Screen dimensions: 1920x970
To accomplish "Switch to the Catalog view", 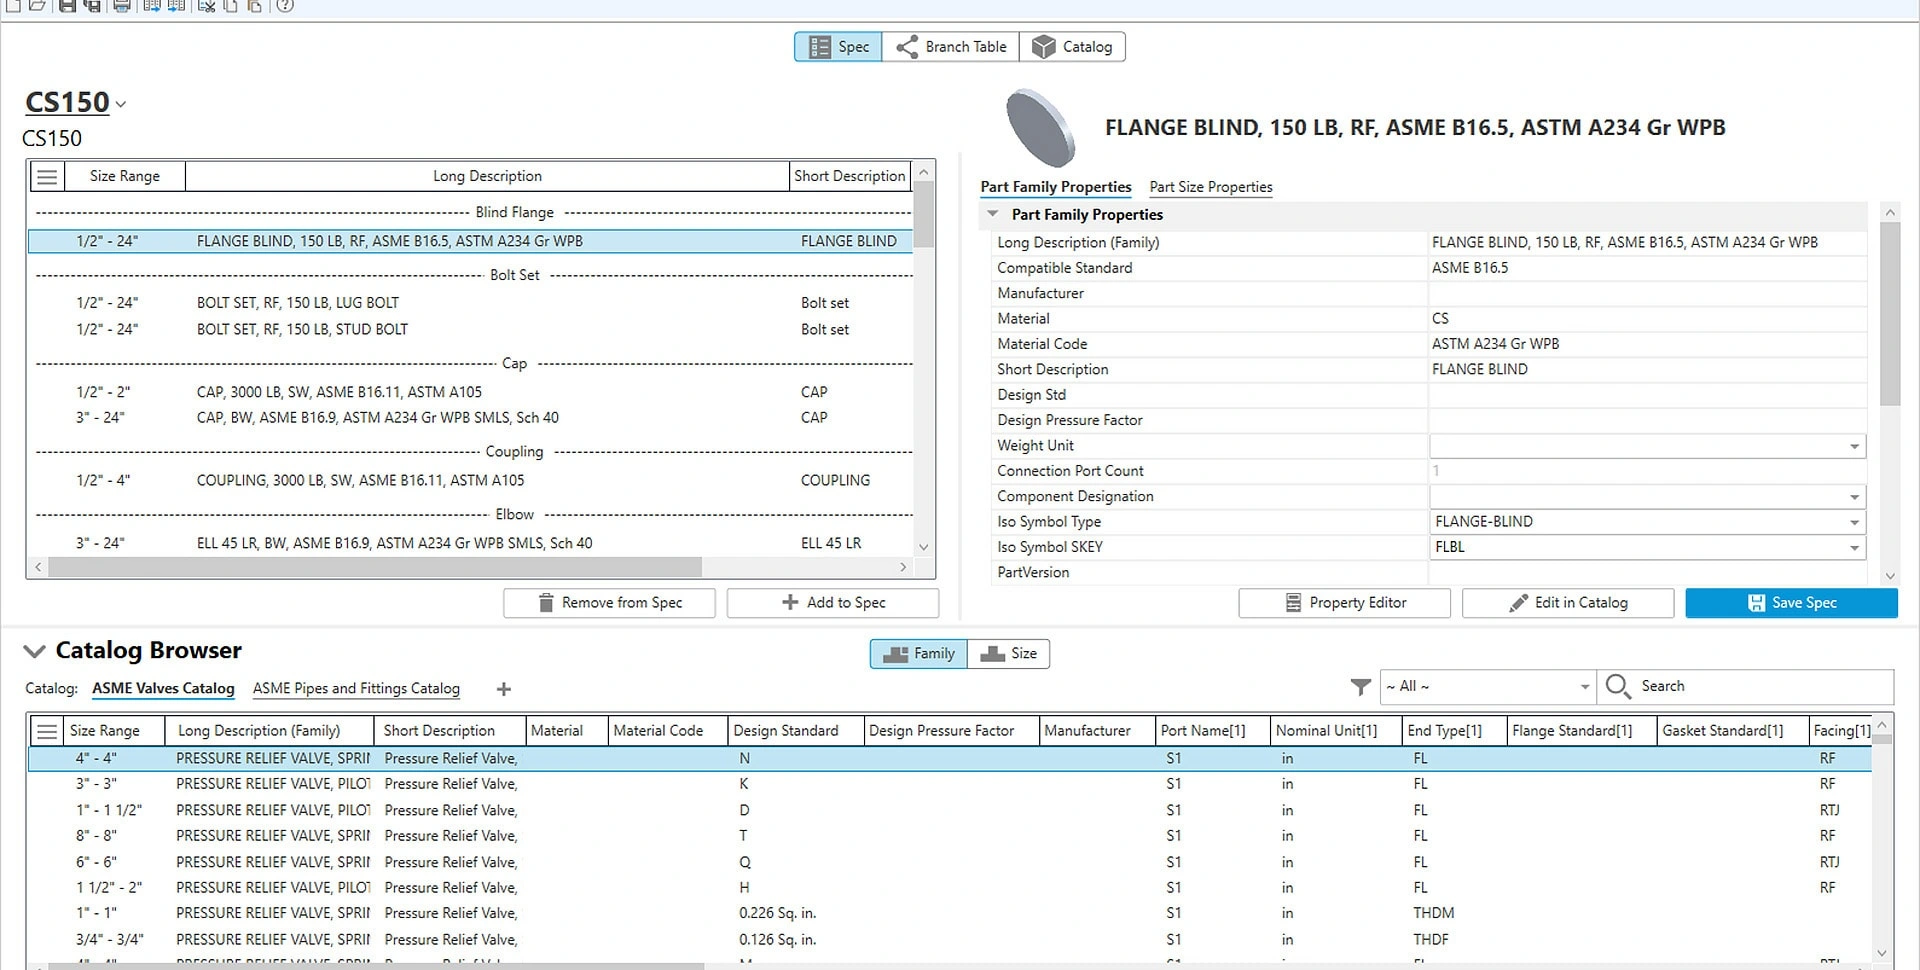I will coord(1073,47).
